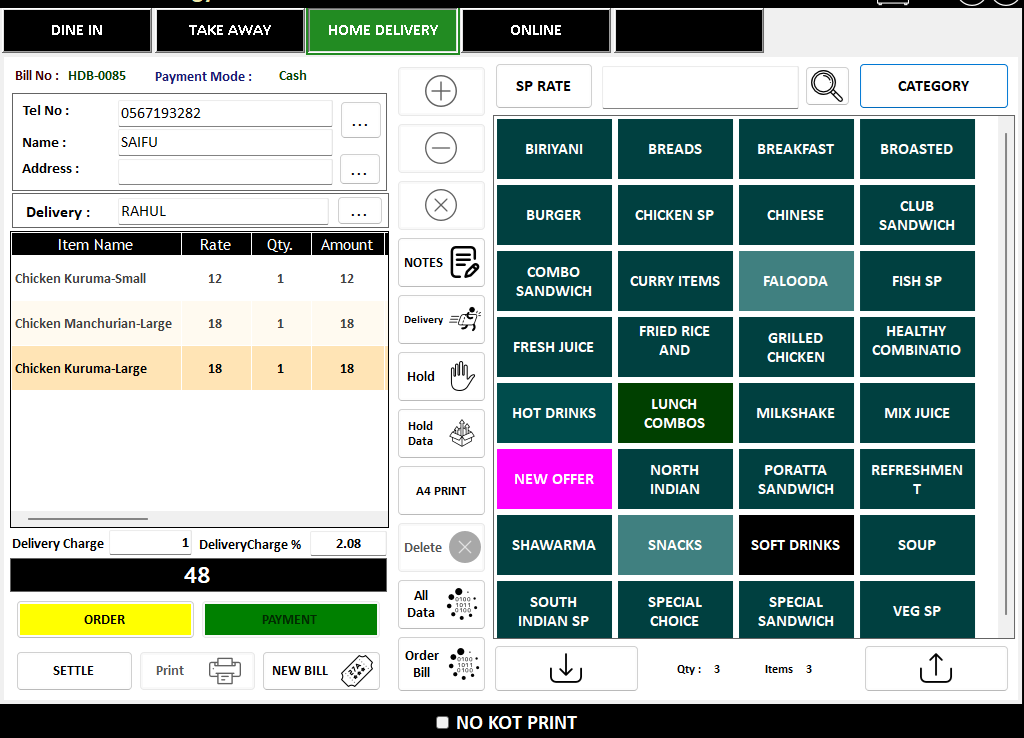Screen dimensions: 1024x738
Task: Click the plus icon to increase quantity
Action: point(441,91)
